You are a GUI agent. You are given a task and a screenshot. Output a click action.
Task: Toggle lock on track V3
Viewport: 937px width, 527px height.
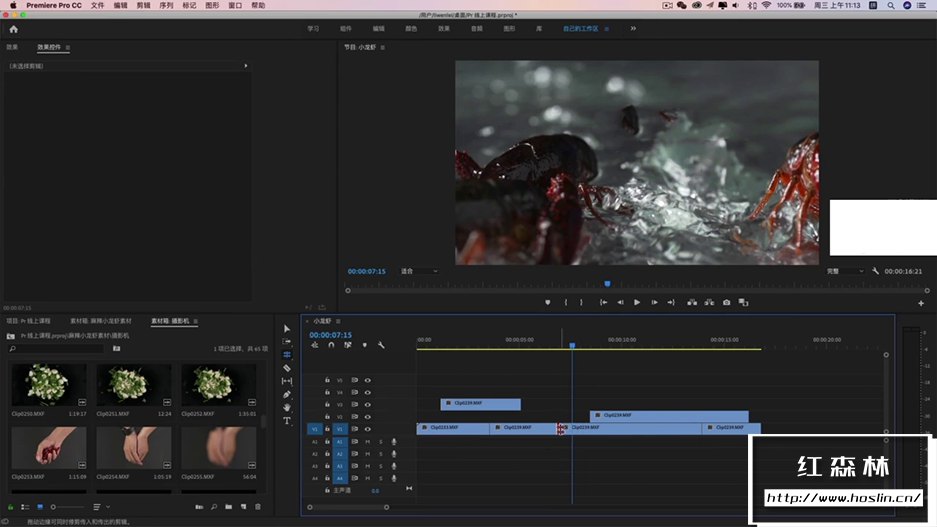pos(327,404)
